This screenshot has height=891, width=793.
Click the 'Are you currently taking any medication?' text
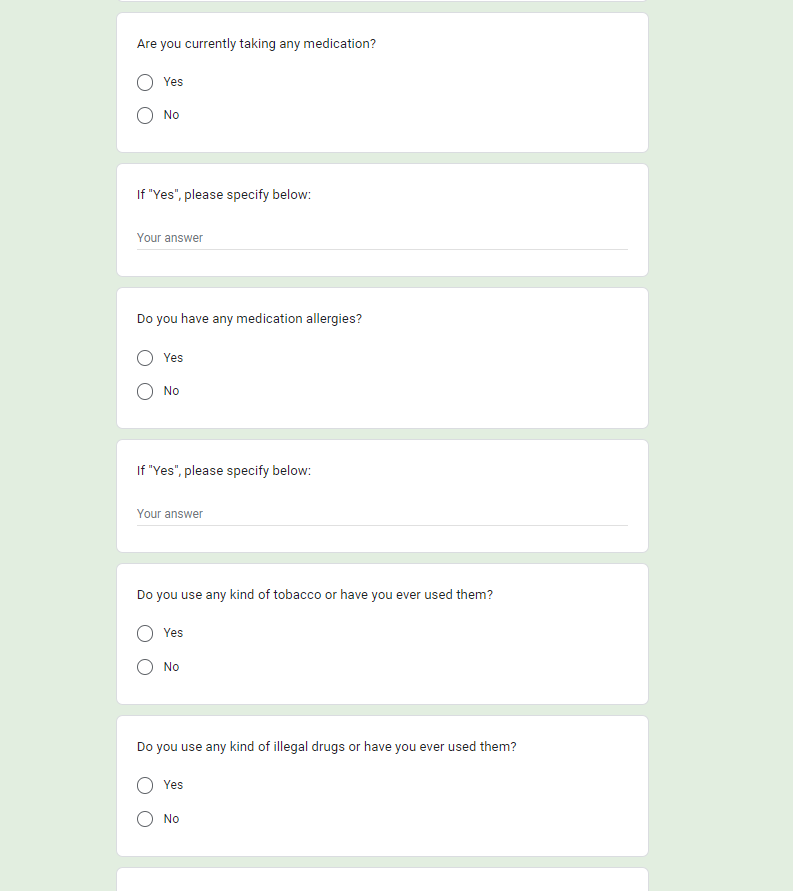[x=256, y=44]
